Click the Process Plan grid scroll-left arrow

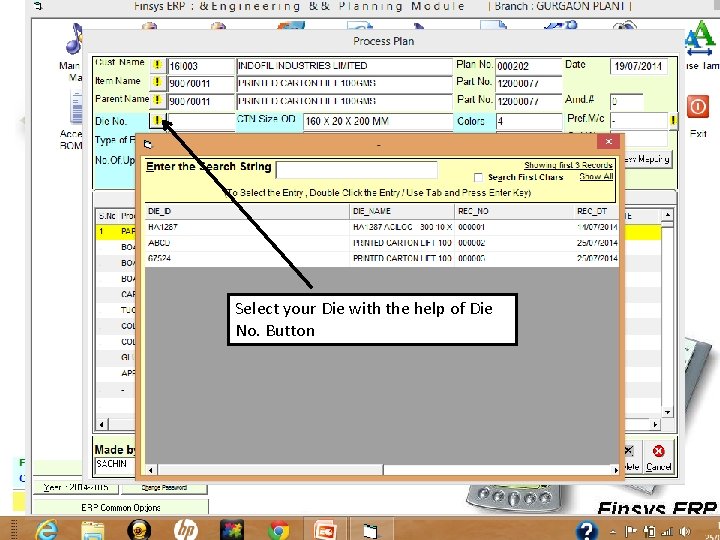tap(101, 424)
